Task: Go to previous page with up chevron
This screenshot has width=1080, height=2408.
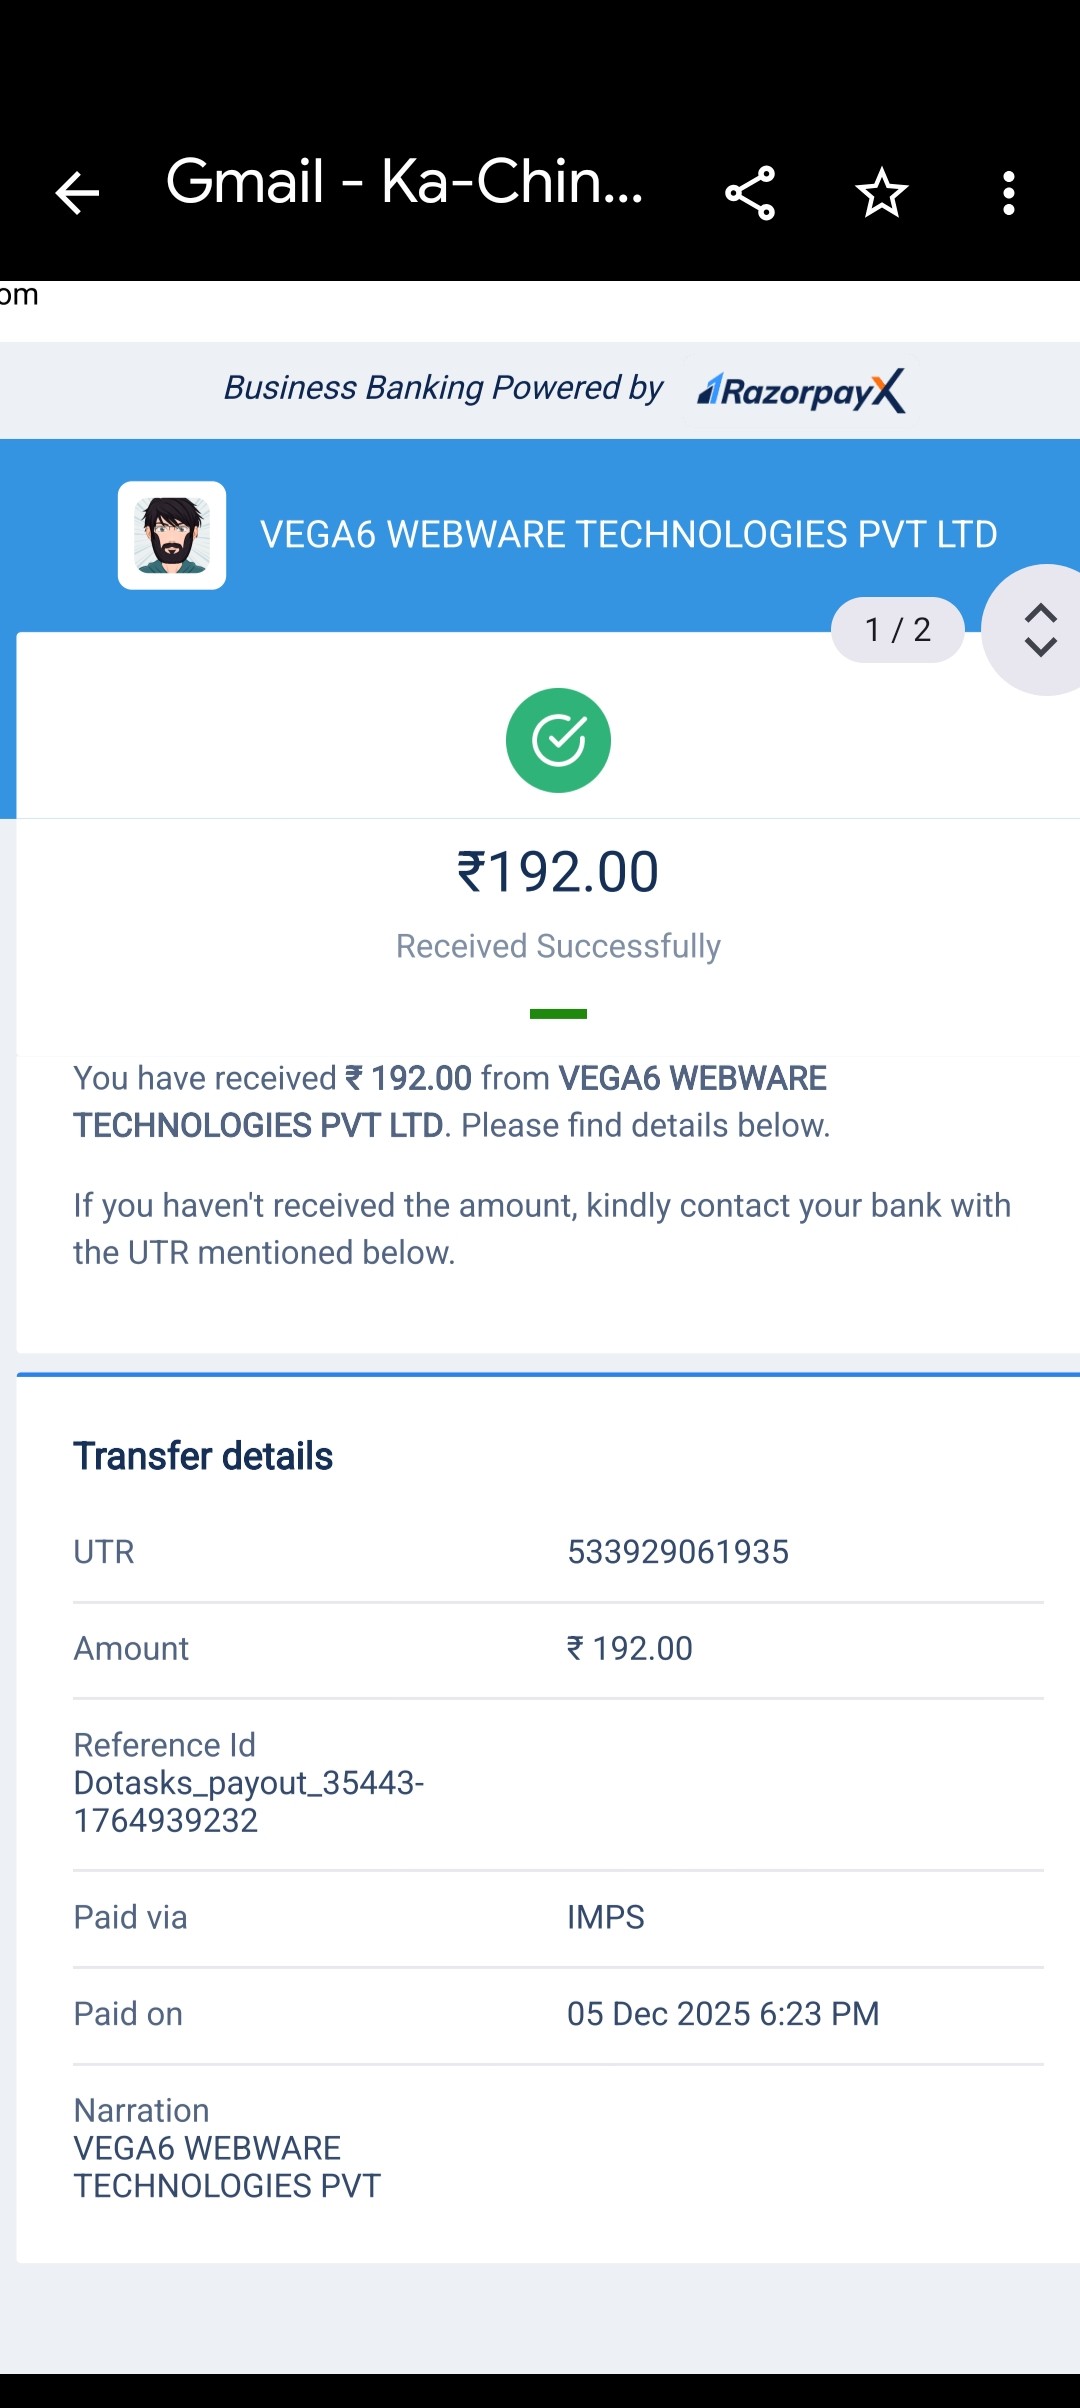Action: tap(1041, 613)
